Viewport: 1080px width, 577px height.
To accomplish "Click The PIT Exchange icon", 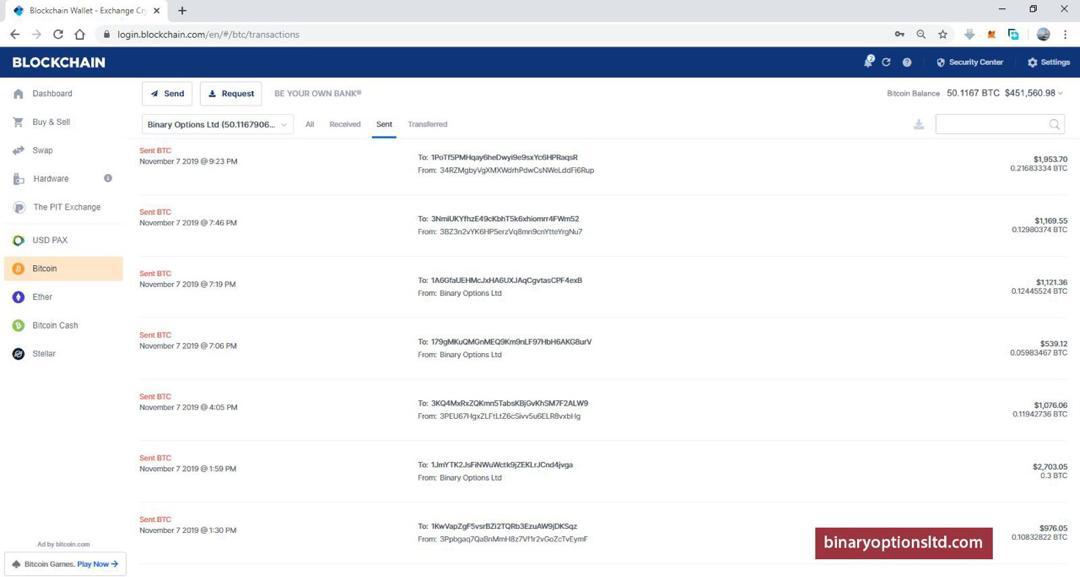I will click(x=19, y=207).
